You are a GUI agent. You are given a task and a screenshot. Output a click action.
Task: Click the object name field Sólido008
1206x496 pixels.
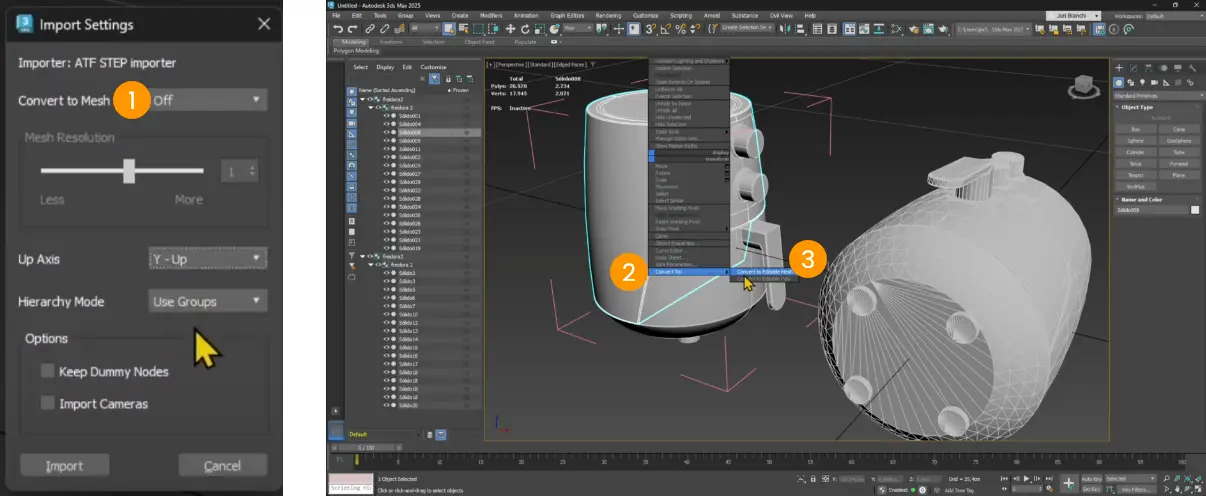(1152, 210)
